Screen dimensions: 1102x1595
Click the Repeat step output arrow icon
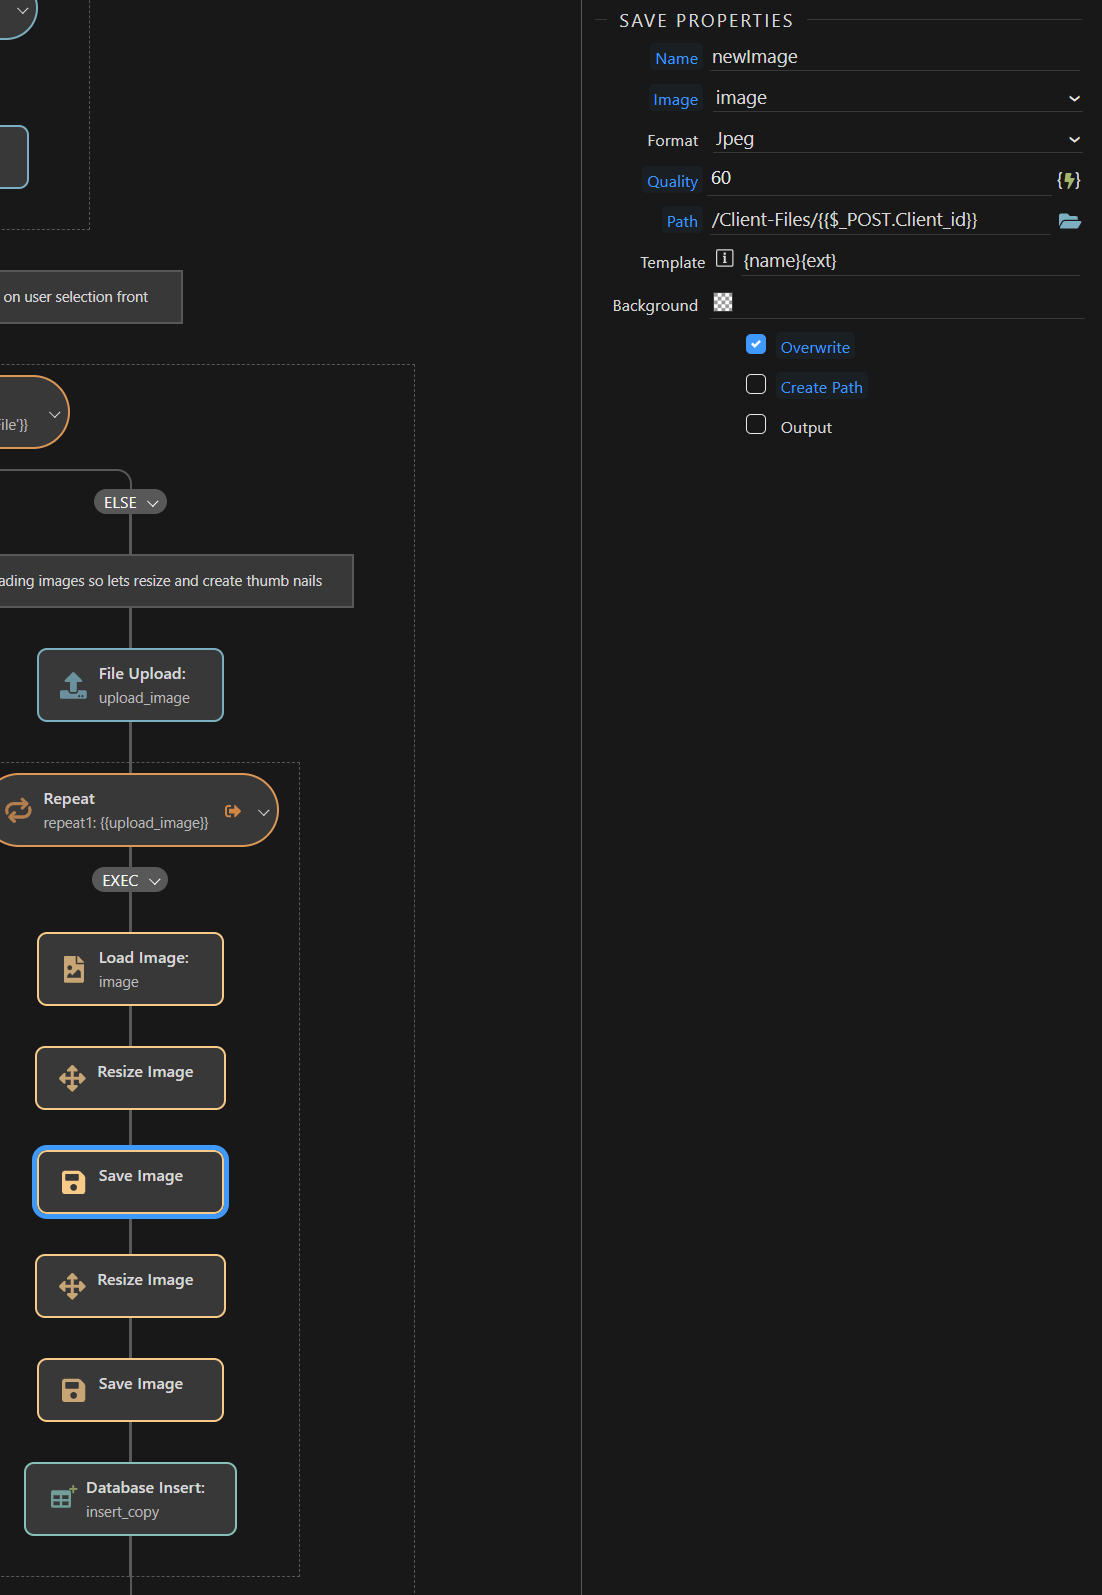(x=233, y=811)
